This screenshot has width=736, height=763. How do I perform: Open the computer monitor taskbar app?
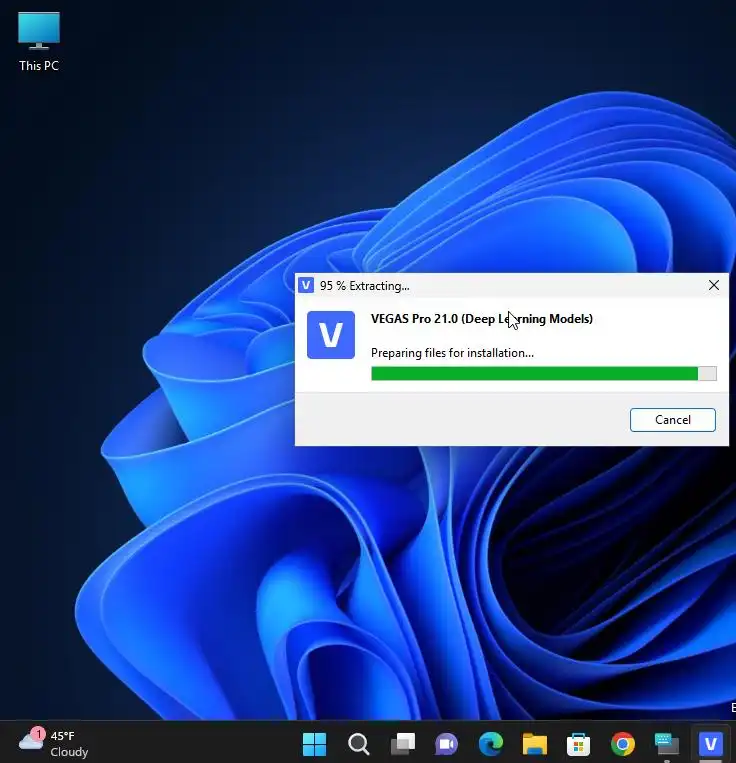(667, 744)
